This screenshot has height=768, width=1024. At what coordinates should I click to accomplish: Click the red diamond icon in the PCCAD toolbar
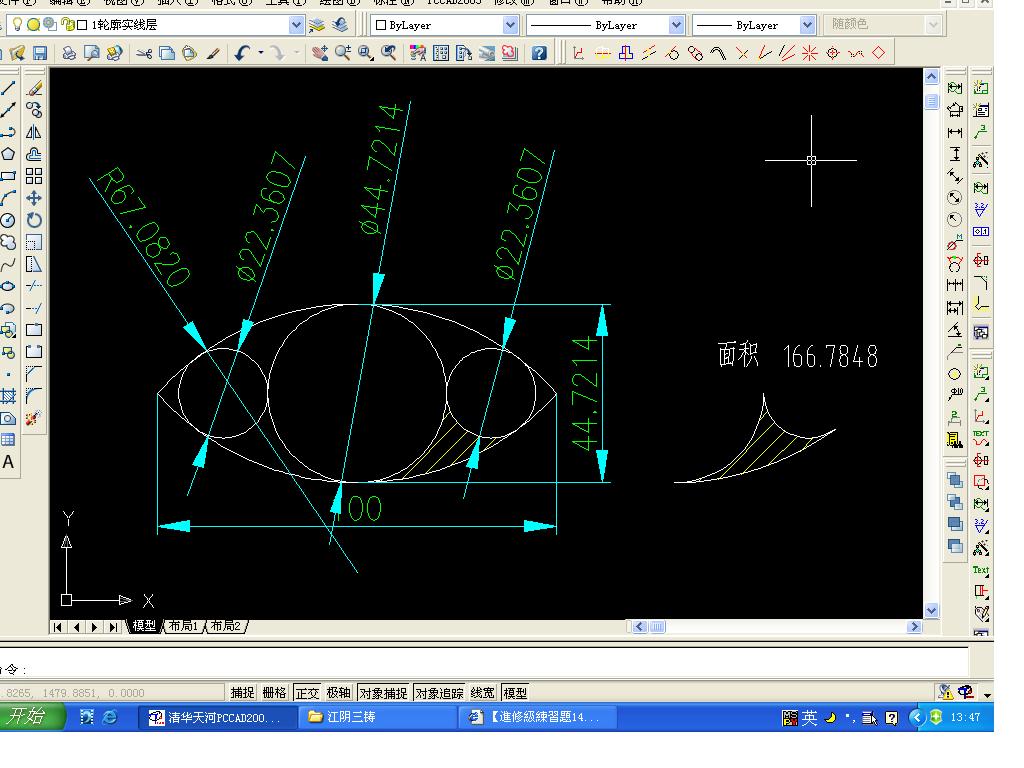(879, 53)
